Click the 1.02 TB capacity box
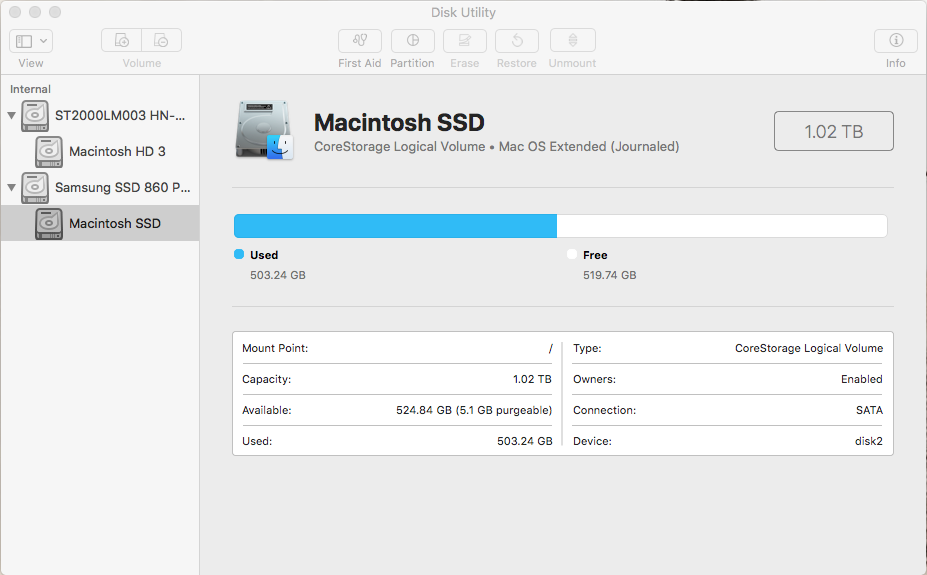The width and height of the screenshot is (927, 575). point(834,131)
